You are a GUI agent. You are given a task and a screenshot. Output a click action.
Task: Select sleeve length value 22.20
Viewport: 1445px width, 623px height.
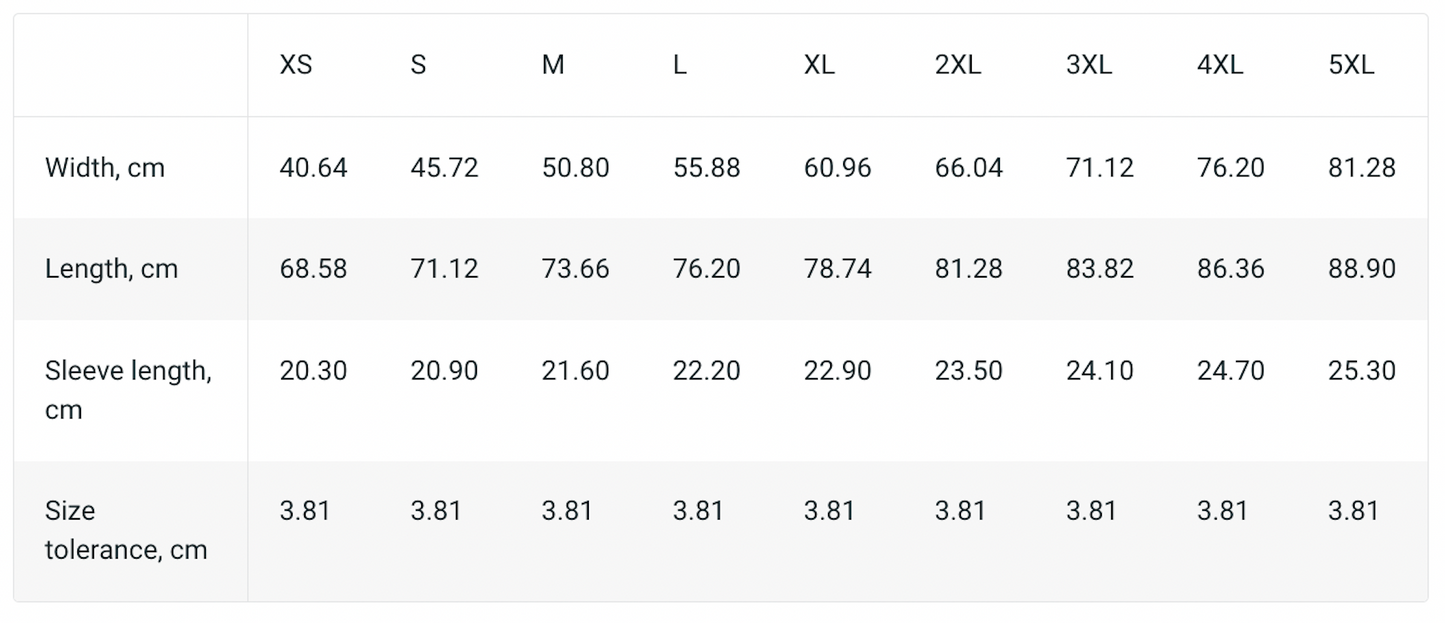(x=706, y=371)
